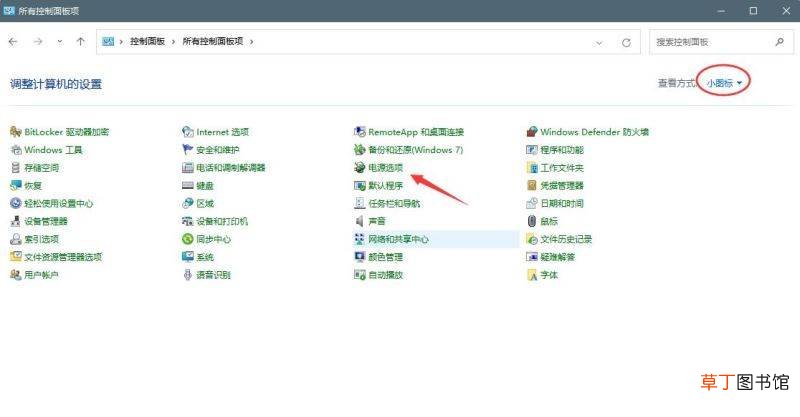Open the 工作文件夹 link

562,167
